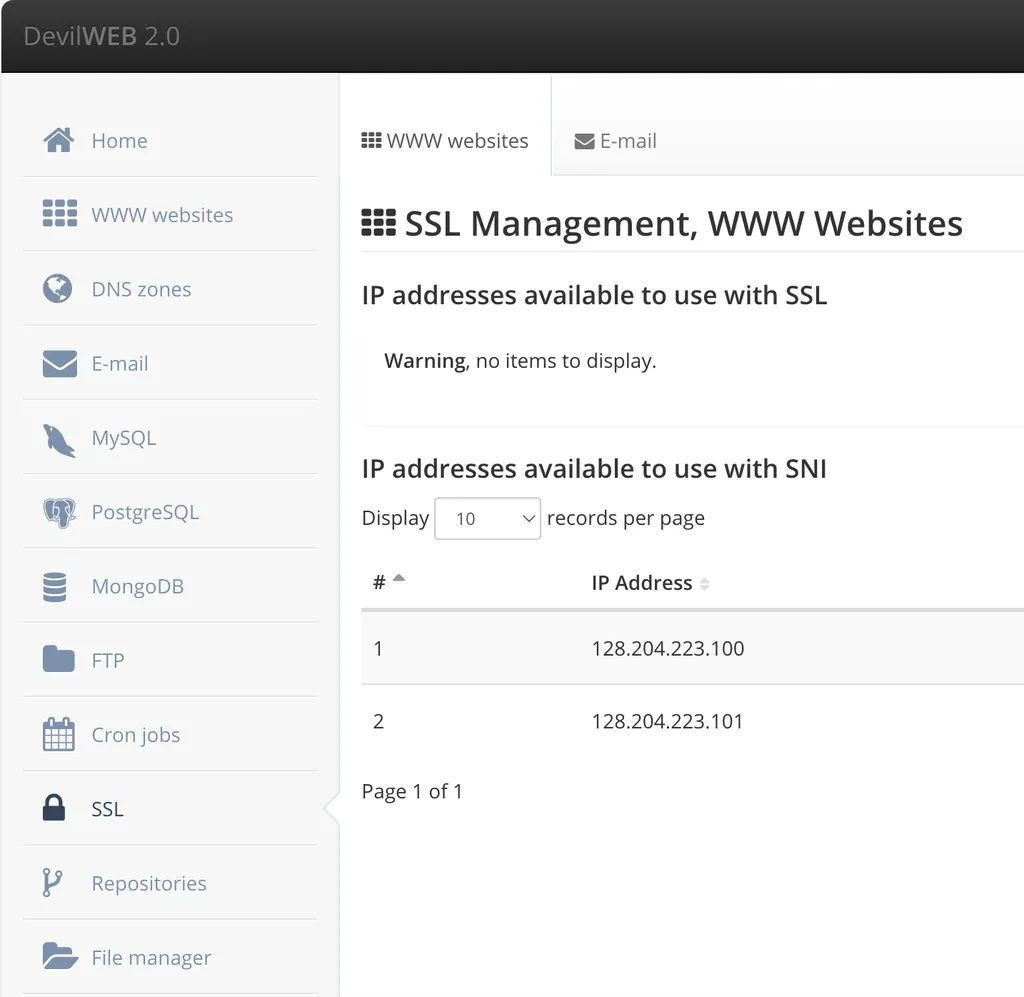Click the PostgreSQL elephant icon

(x=59, y=513)
